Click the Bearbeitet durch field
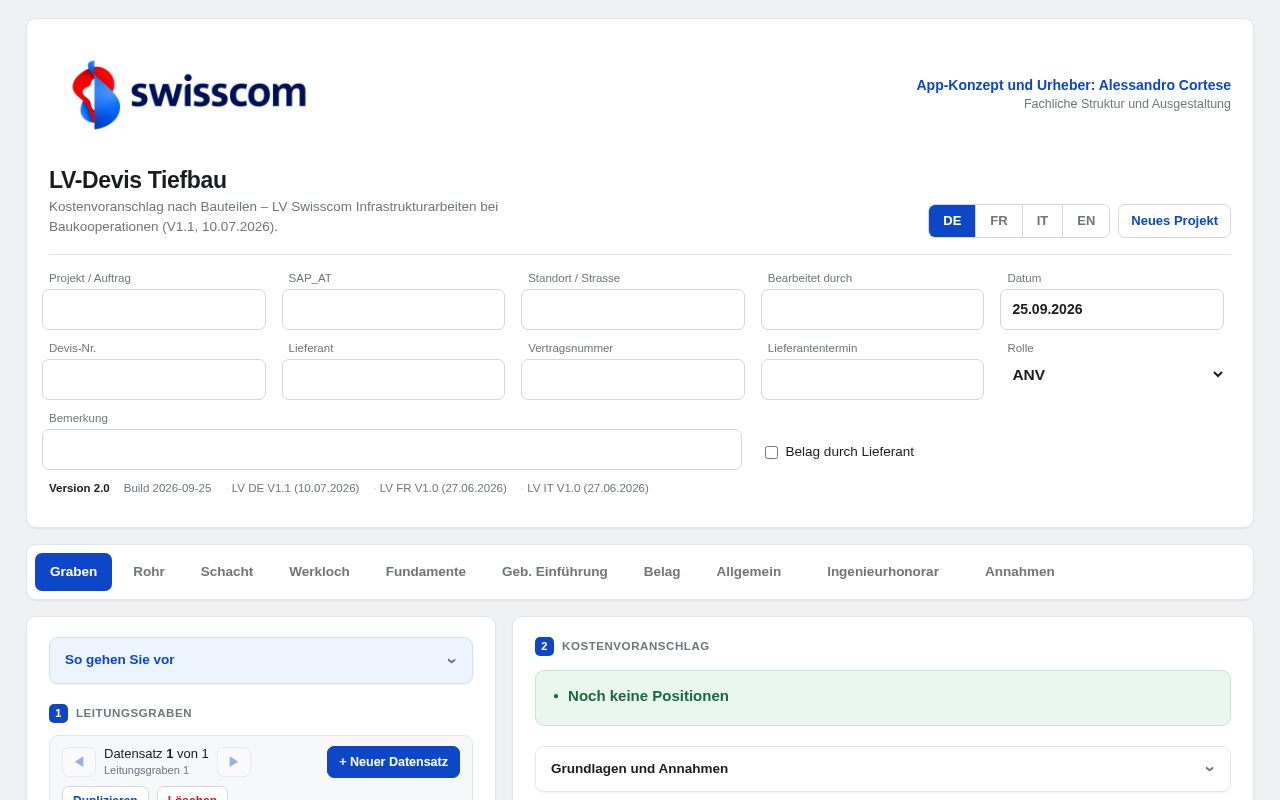Viewport: 1280px width, 800px height. [x=872, y=310]
